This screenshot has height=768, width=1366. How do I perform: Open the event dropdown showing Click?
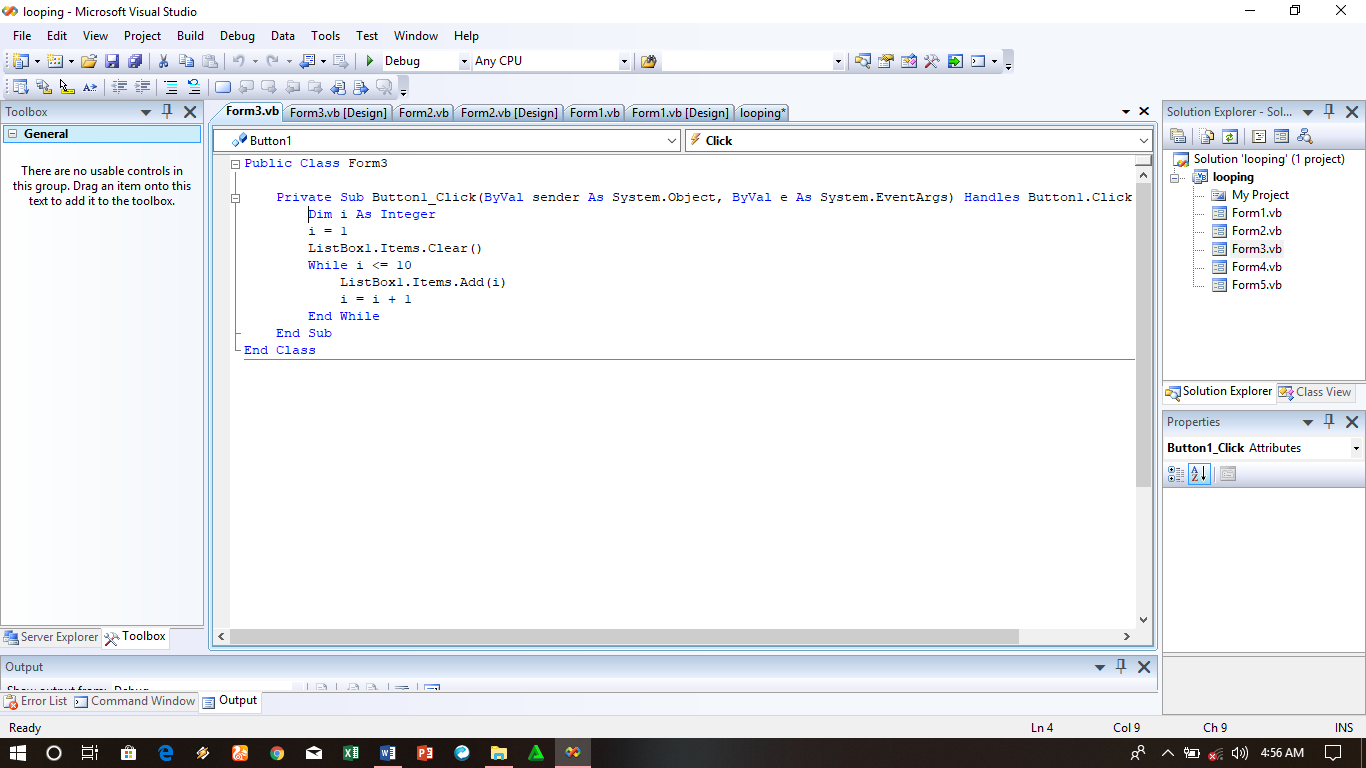(x=1143, y=140)
